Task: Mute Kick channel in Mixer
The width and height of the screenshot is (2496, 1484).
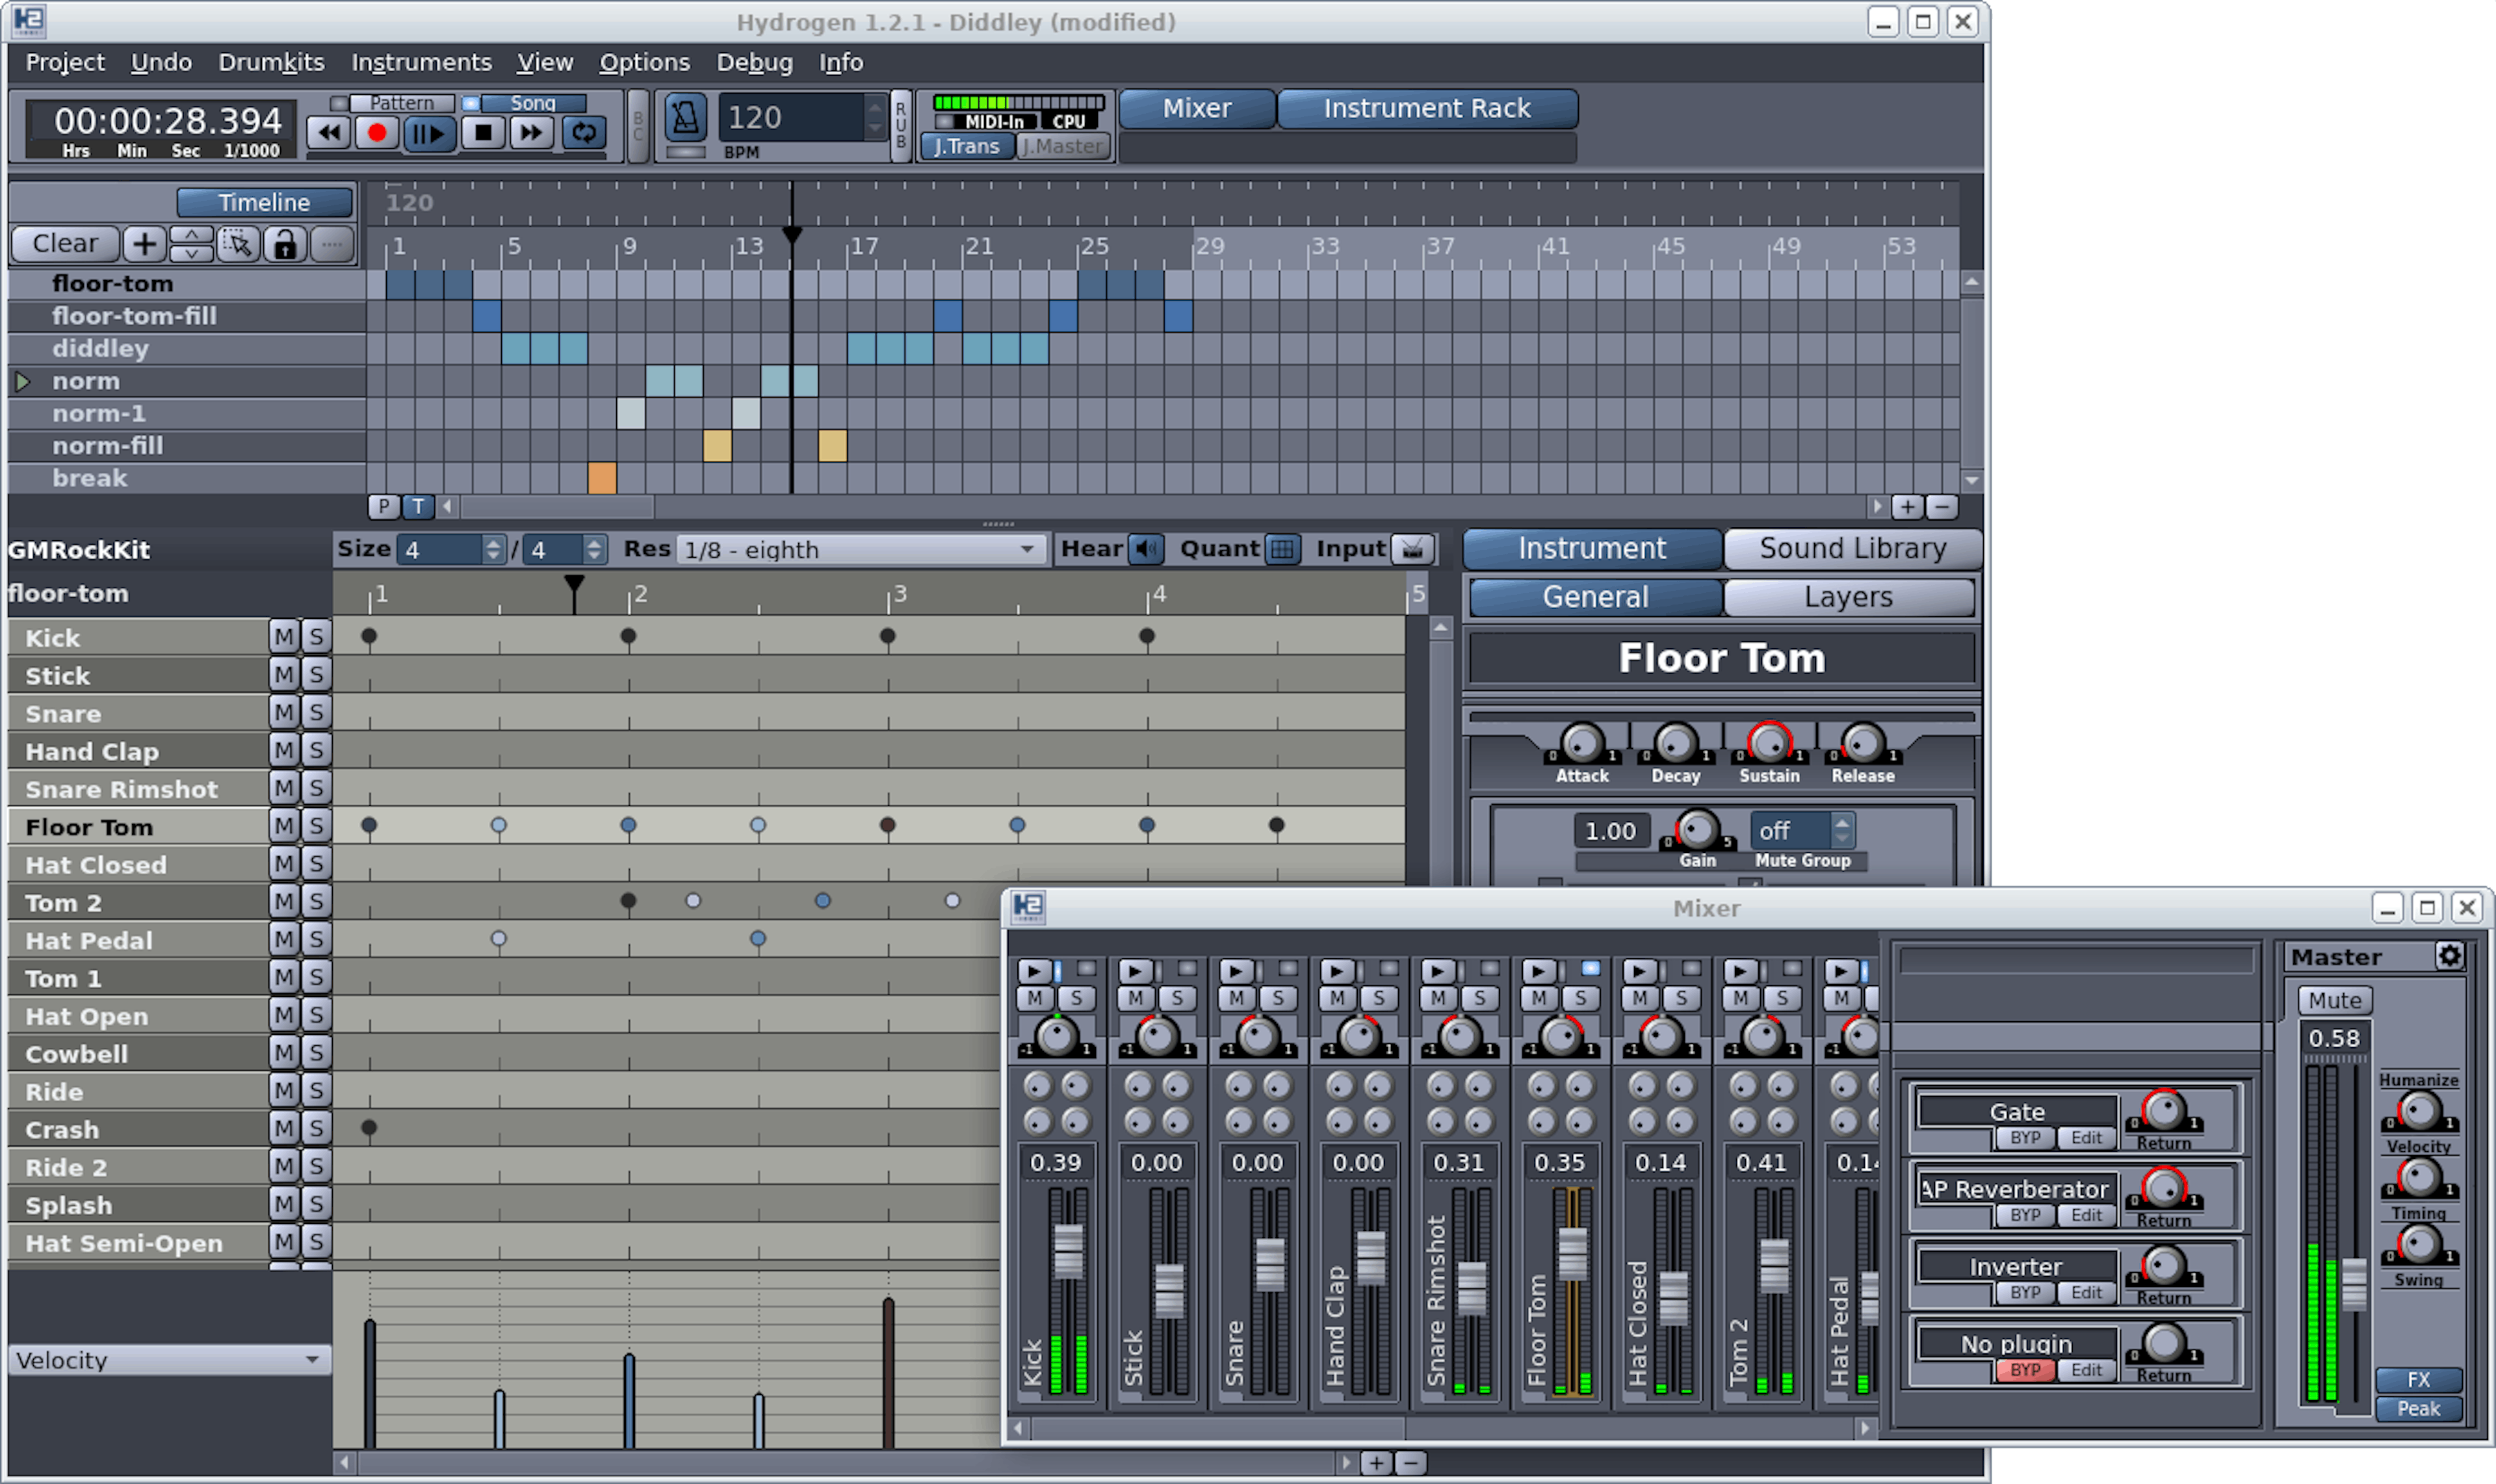Action: click(1035, 998)
